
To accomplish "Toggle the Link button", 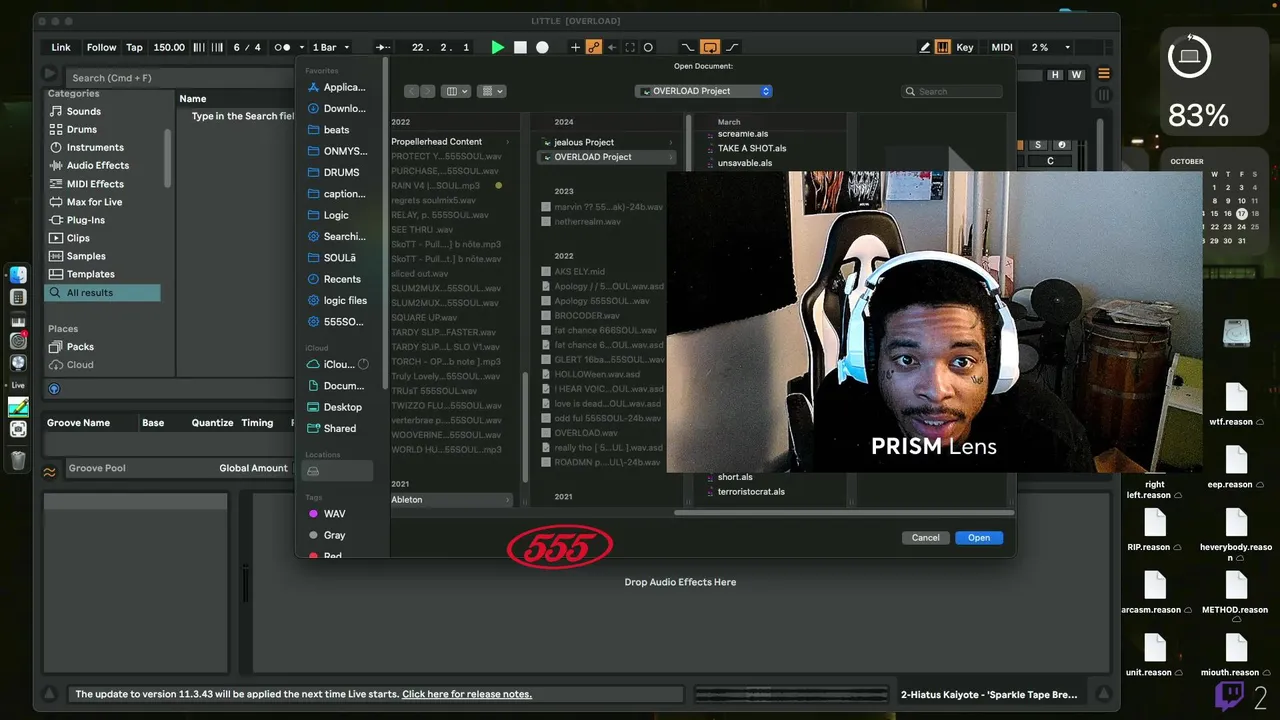I will tap(61, 47).
